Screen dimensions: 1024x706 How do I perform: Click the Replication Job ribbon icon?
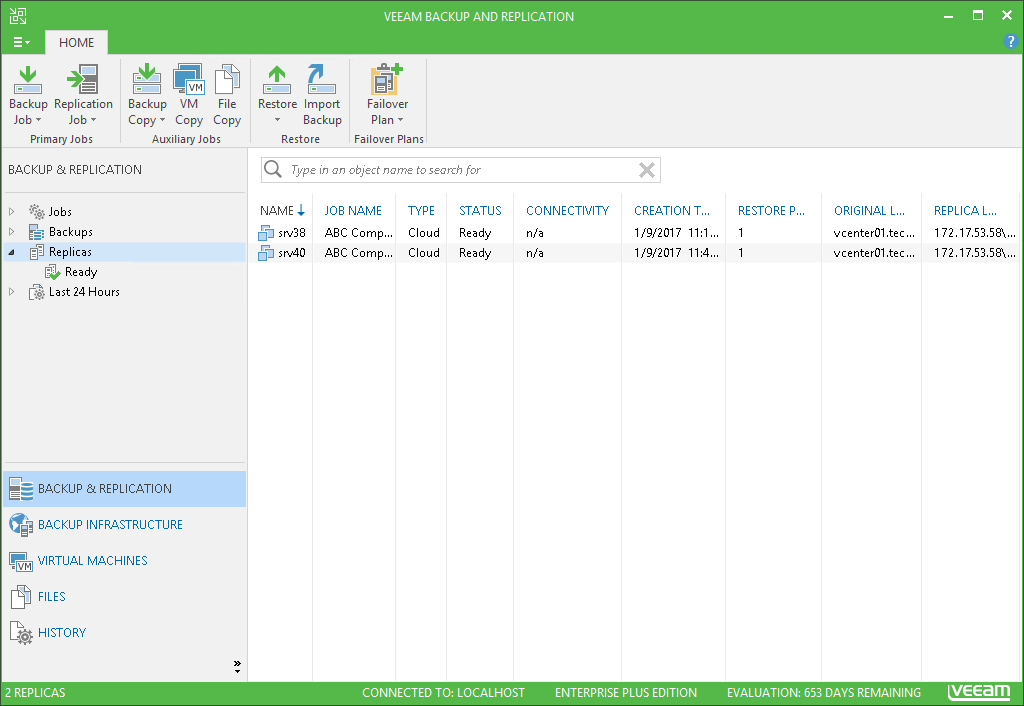point(83,79)
